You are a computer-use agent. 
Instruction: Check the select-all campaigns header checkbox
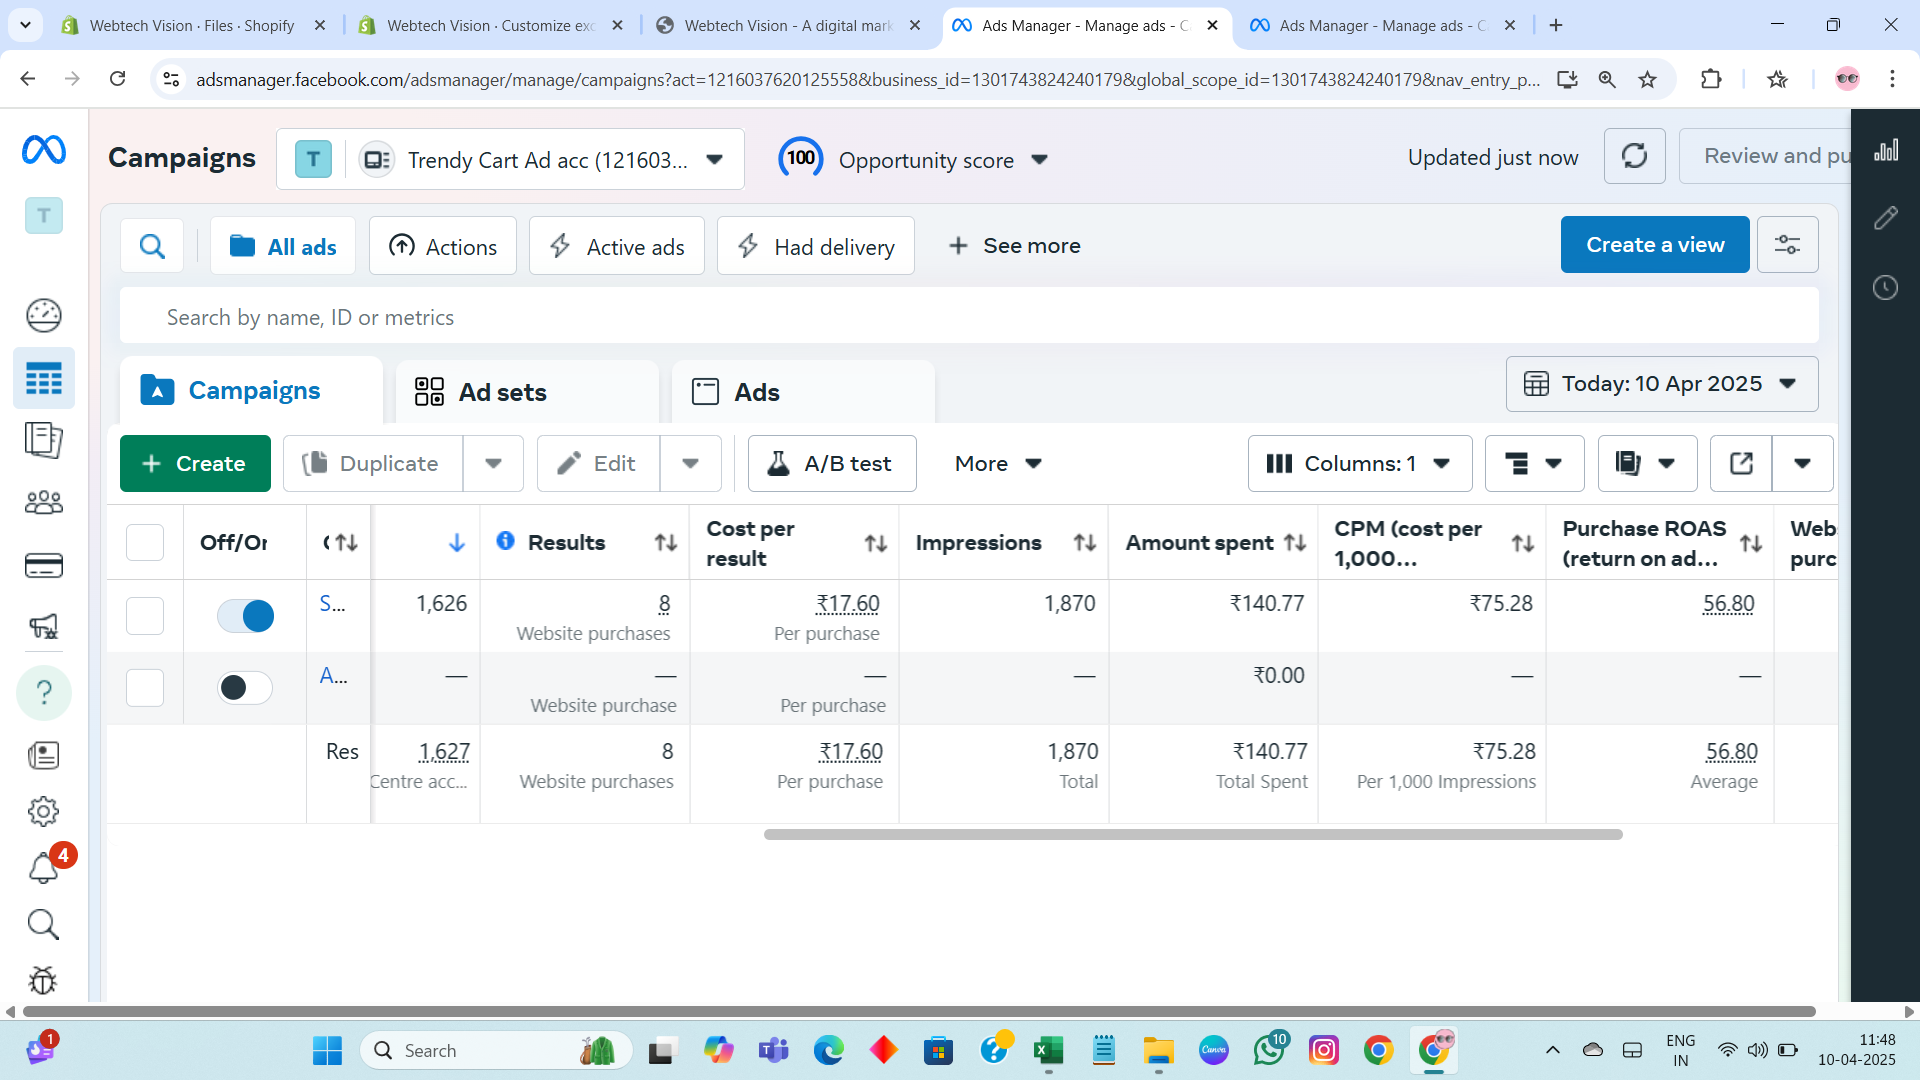point(145,543)
